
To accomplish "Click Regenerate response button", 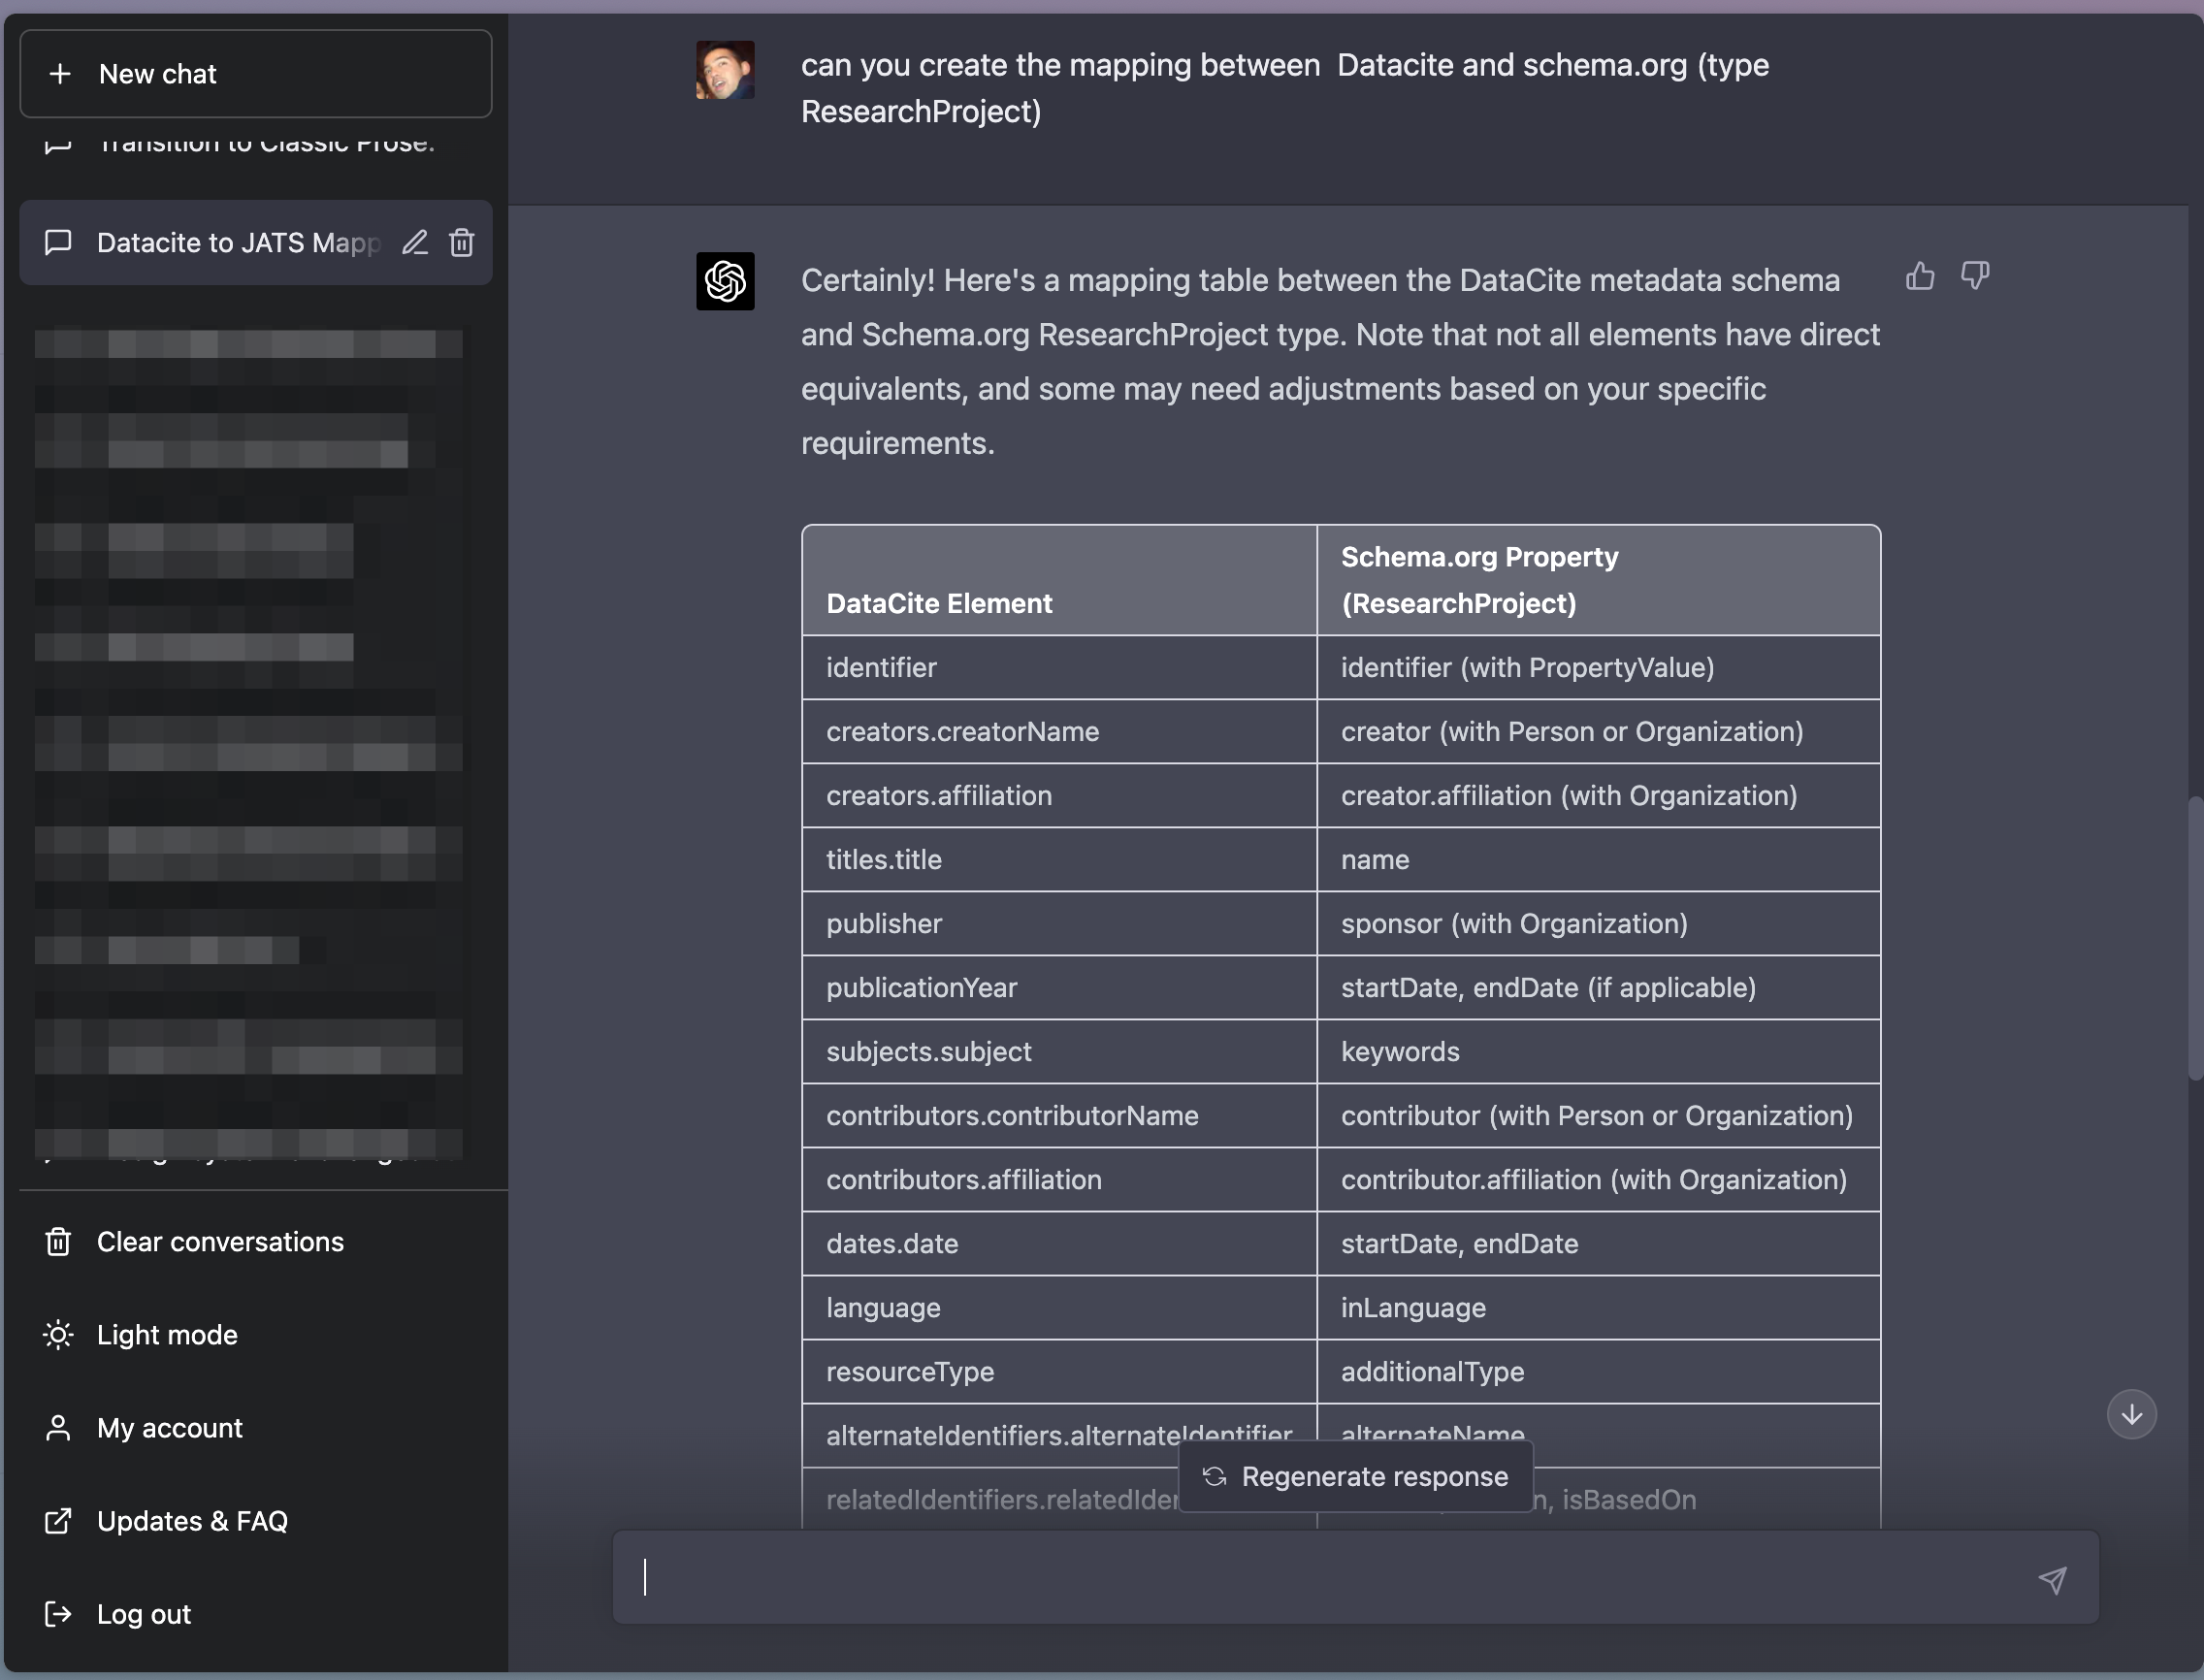I will [1355, 1477].
